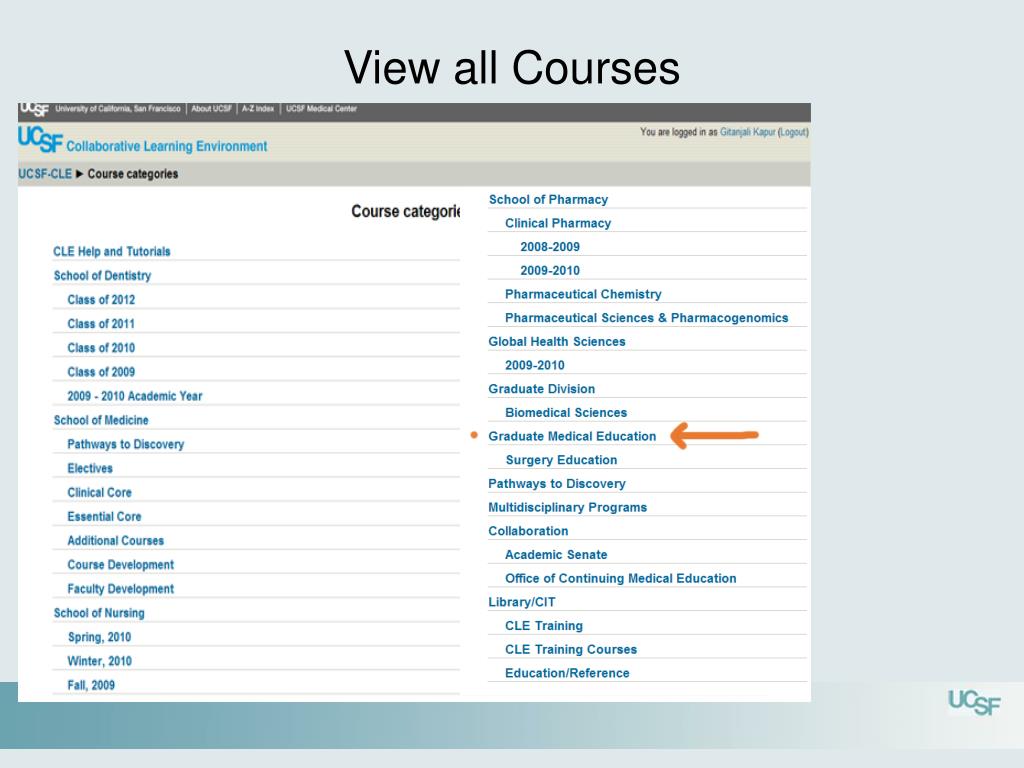
Task: Open Winter, 2010 nursing term
Action: click(x=99, y=662)
